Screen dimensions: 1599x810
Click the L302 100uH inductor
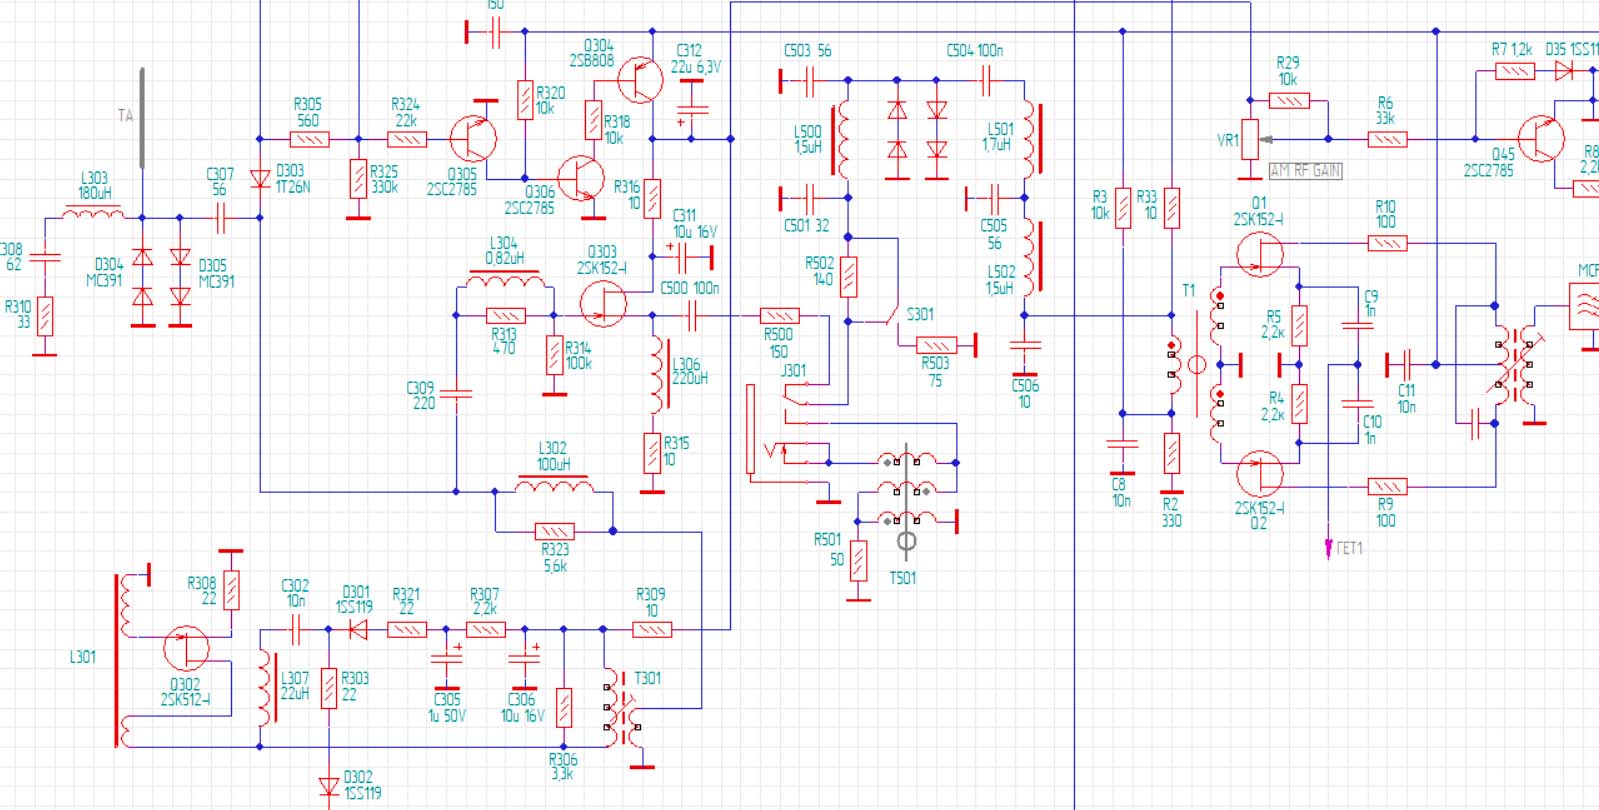point(553,487)
